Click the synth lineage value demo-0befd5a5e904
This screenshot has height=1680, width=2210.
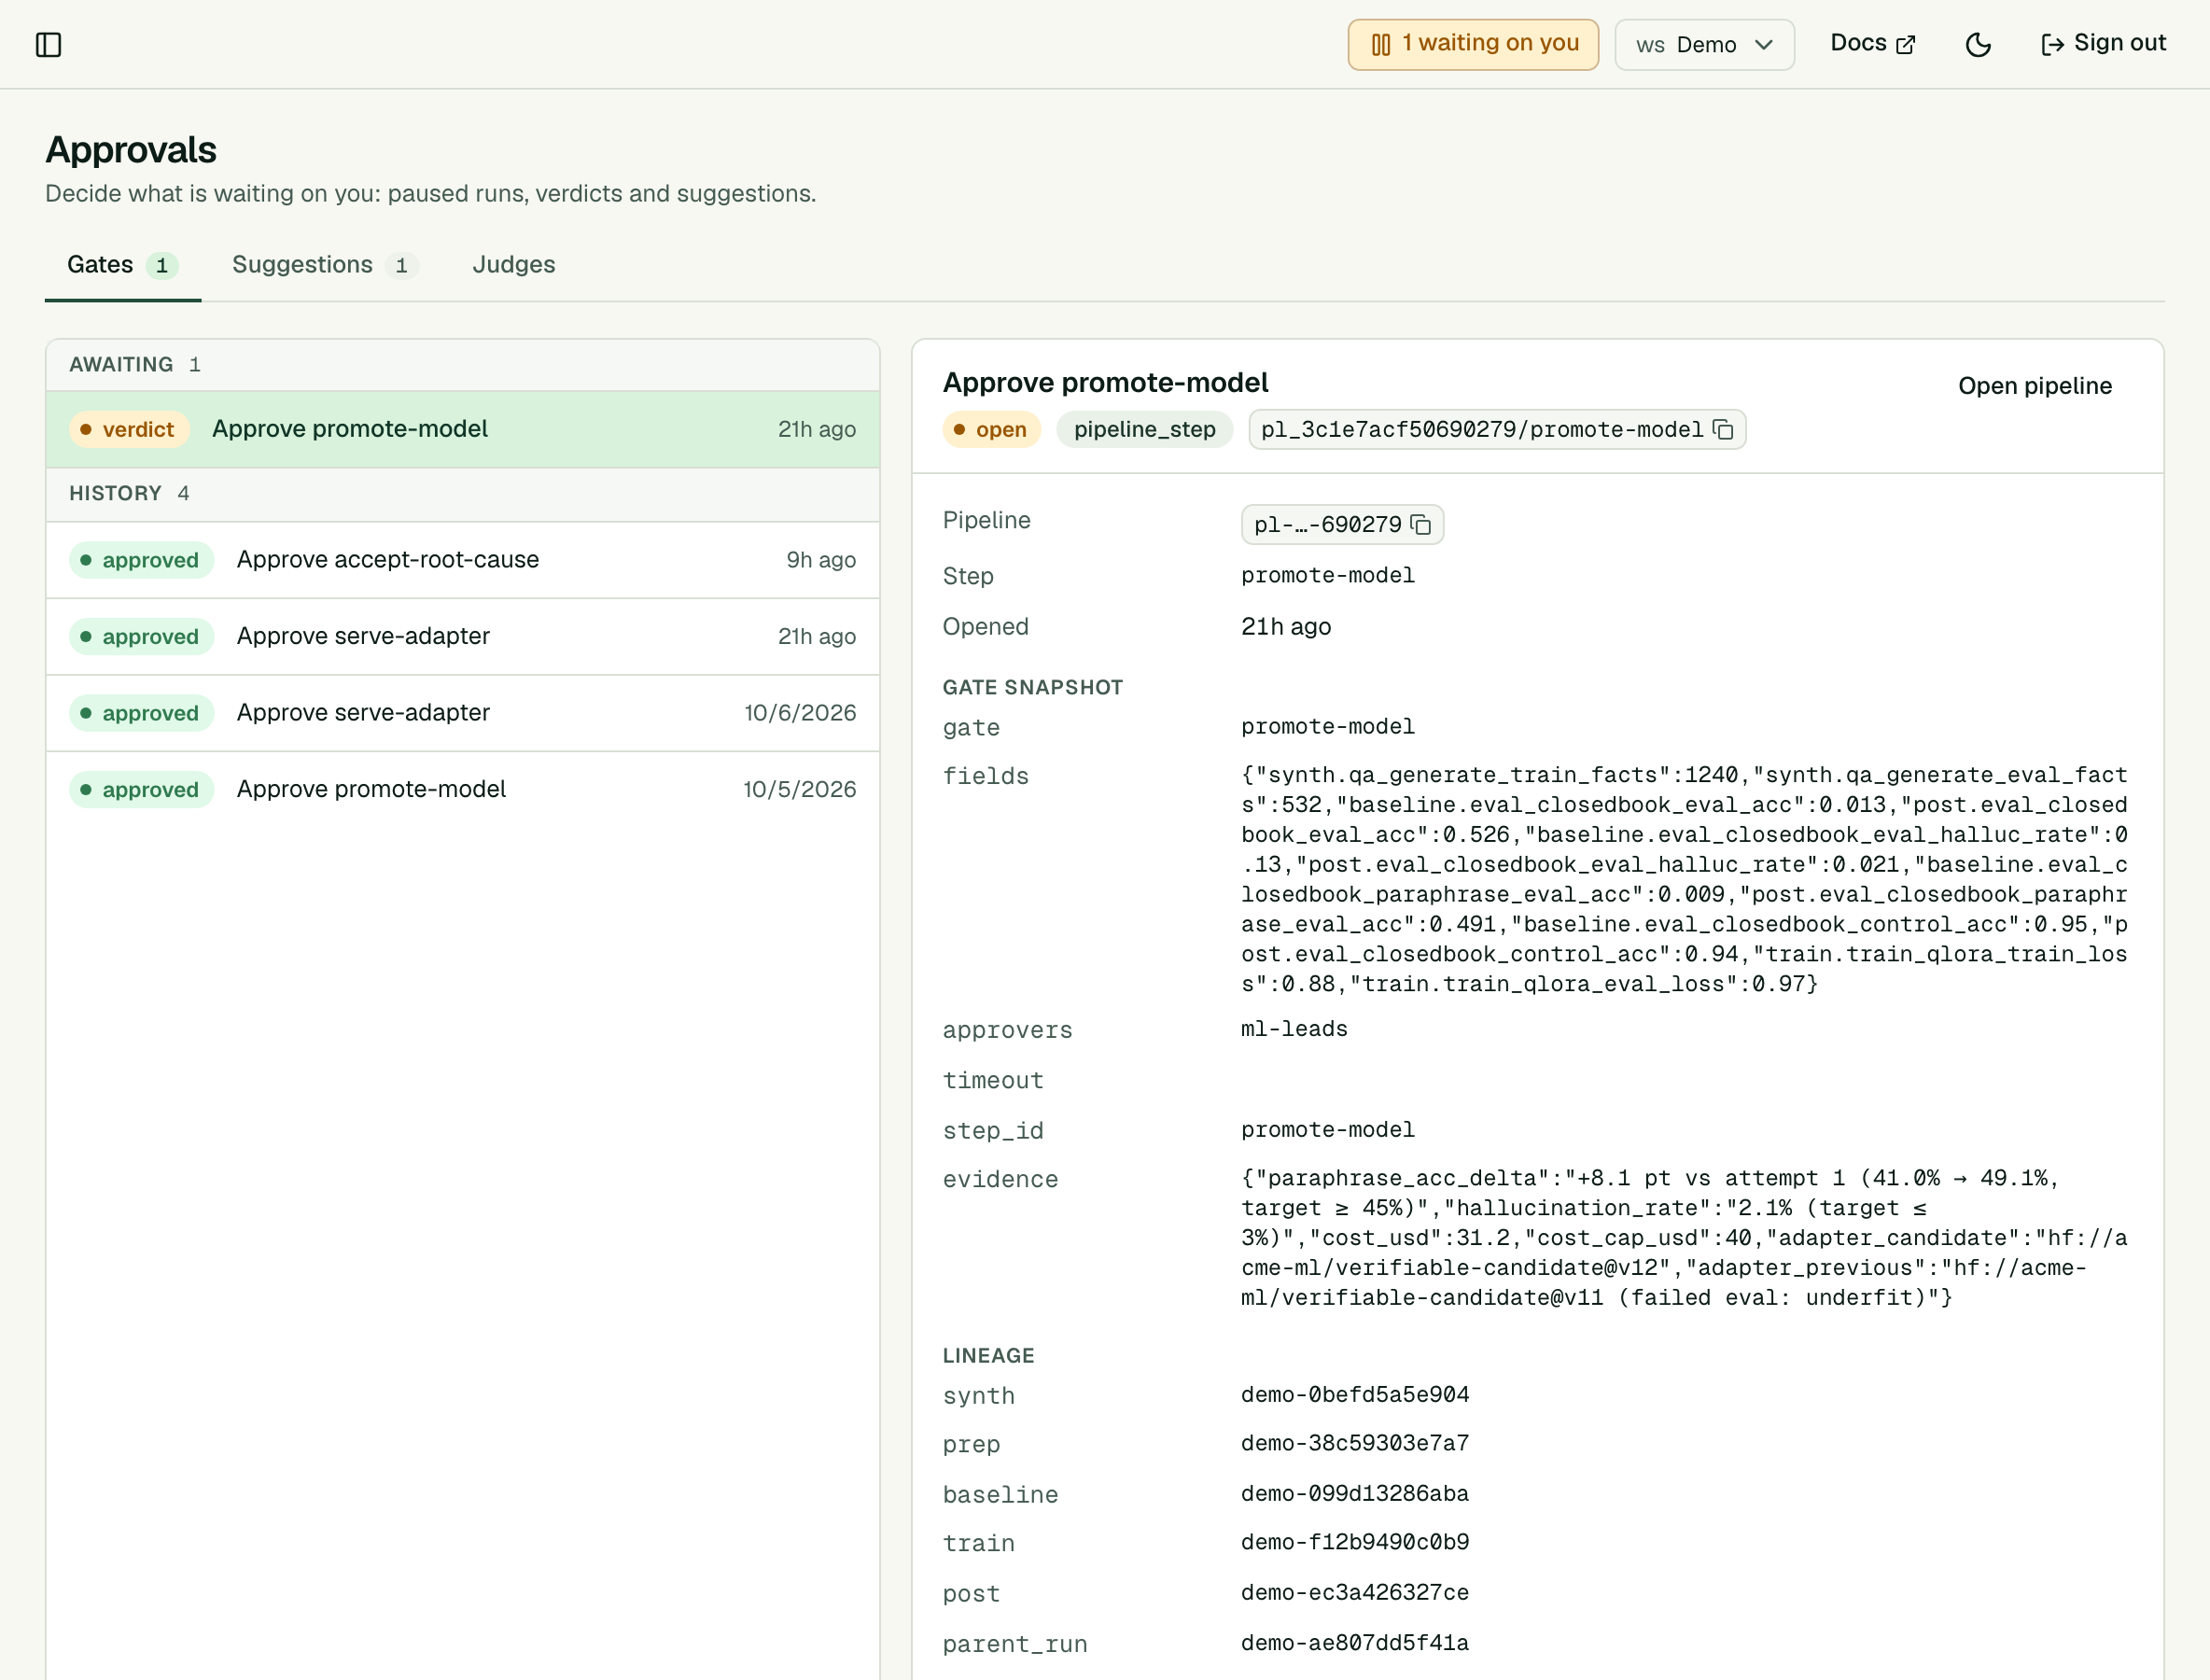pos(1355,1395)
